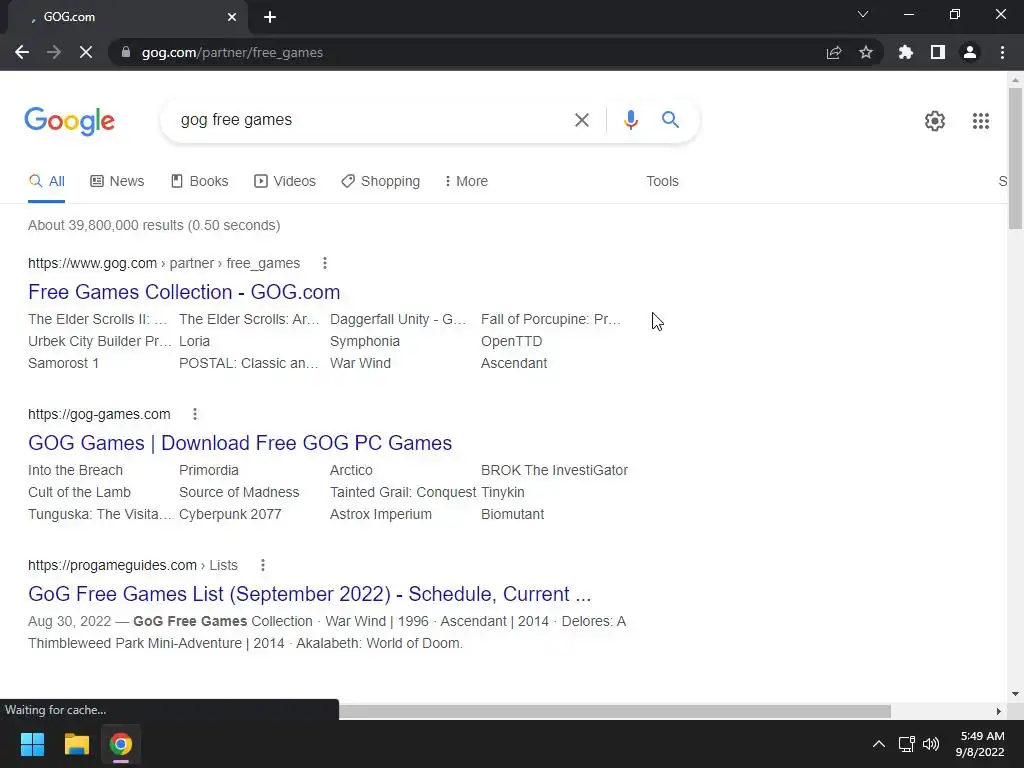Open the Google apps grid

tap(980, 121)
